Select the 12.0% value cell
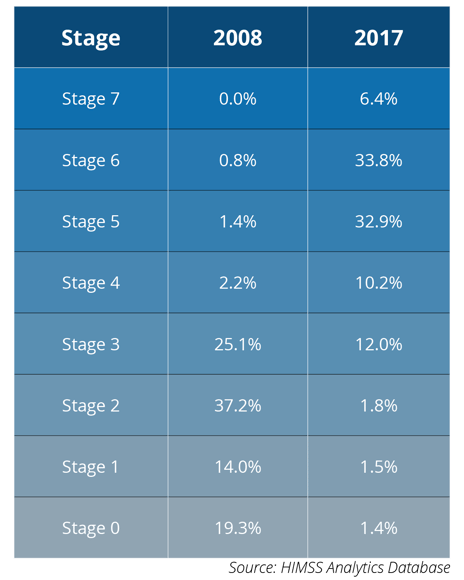 coord(379,344)
